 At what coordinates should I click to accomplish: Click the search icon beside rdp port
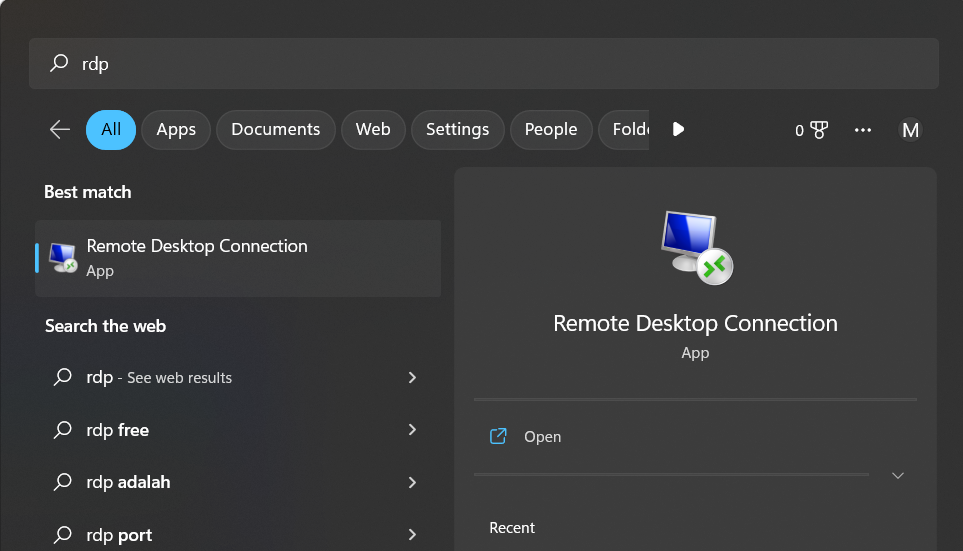pyautogui.click(x=63, y=534)
